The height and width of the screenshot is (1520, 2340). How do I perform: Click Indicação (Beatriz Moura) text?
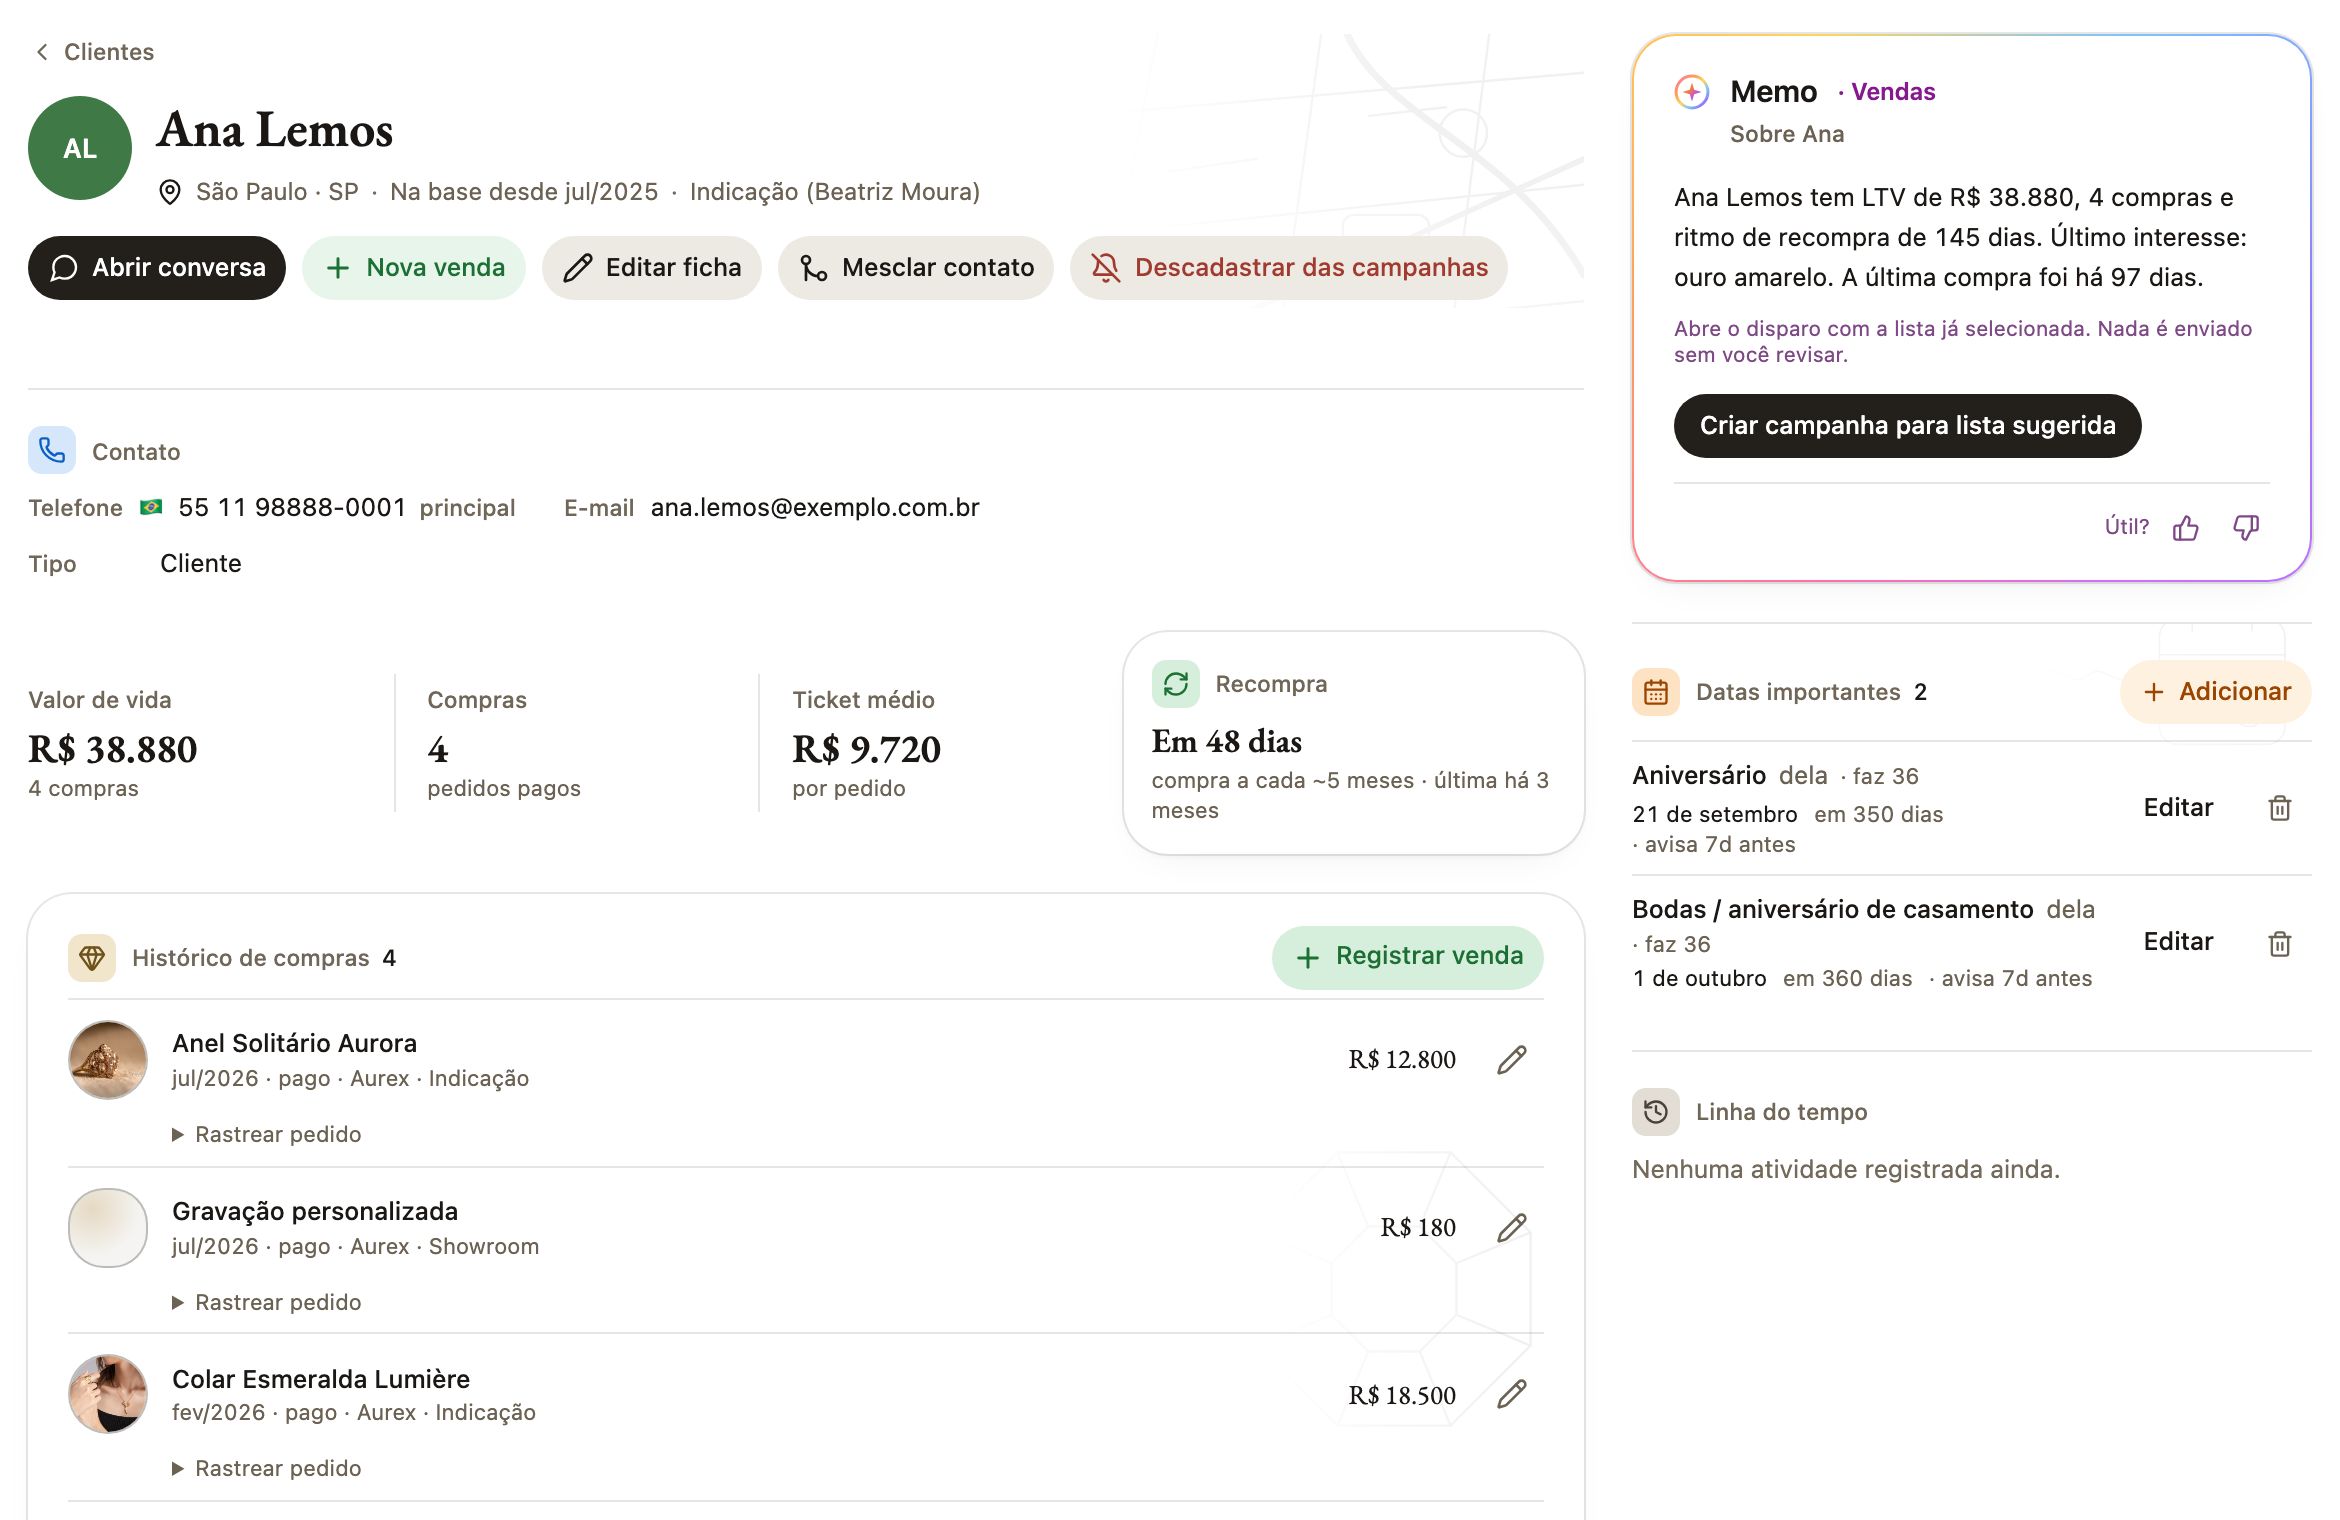coord(835,192)
